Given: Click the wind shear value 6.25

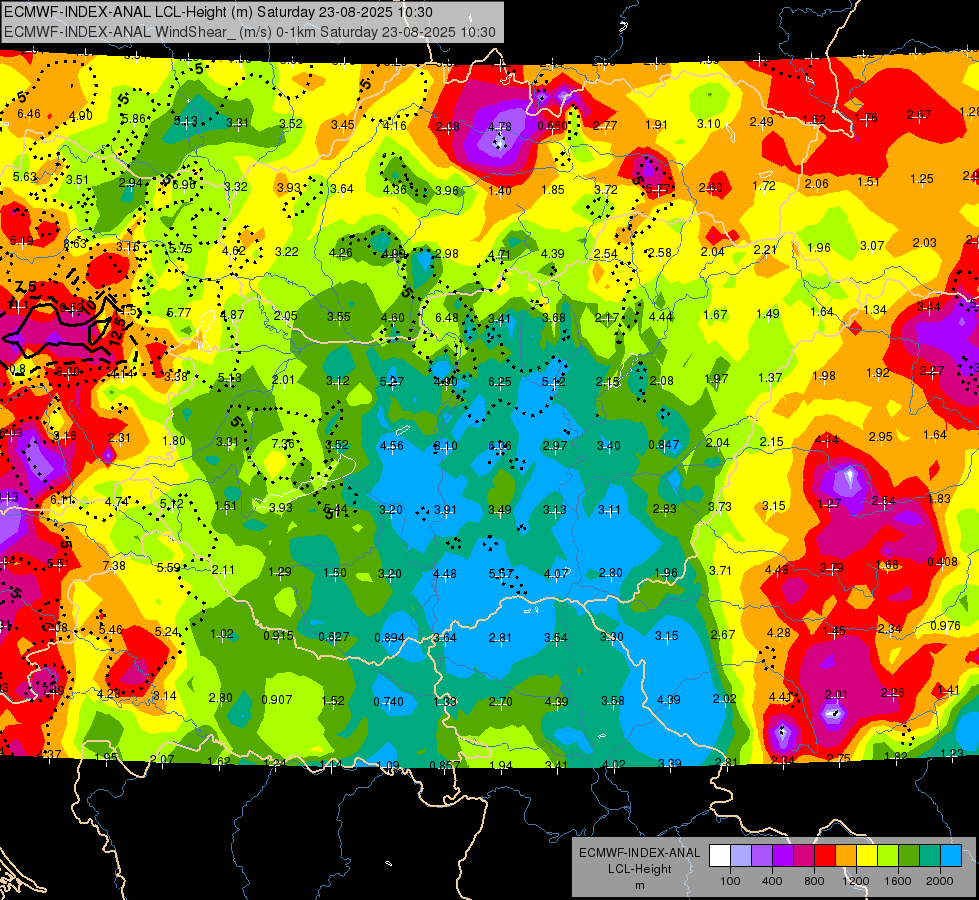Looking at the screenshot, I should [x=499, y=381].
